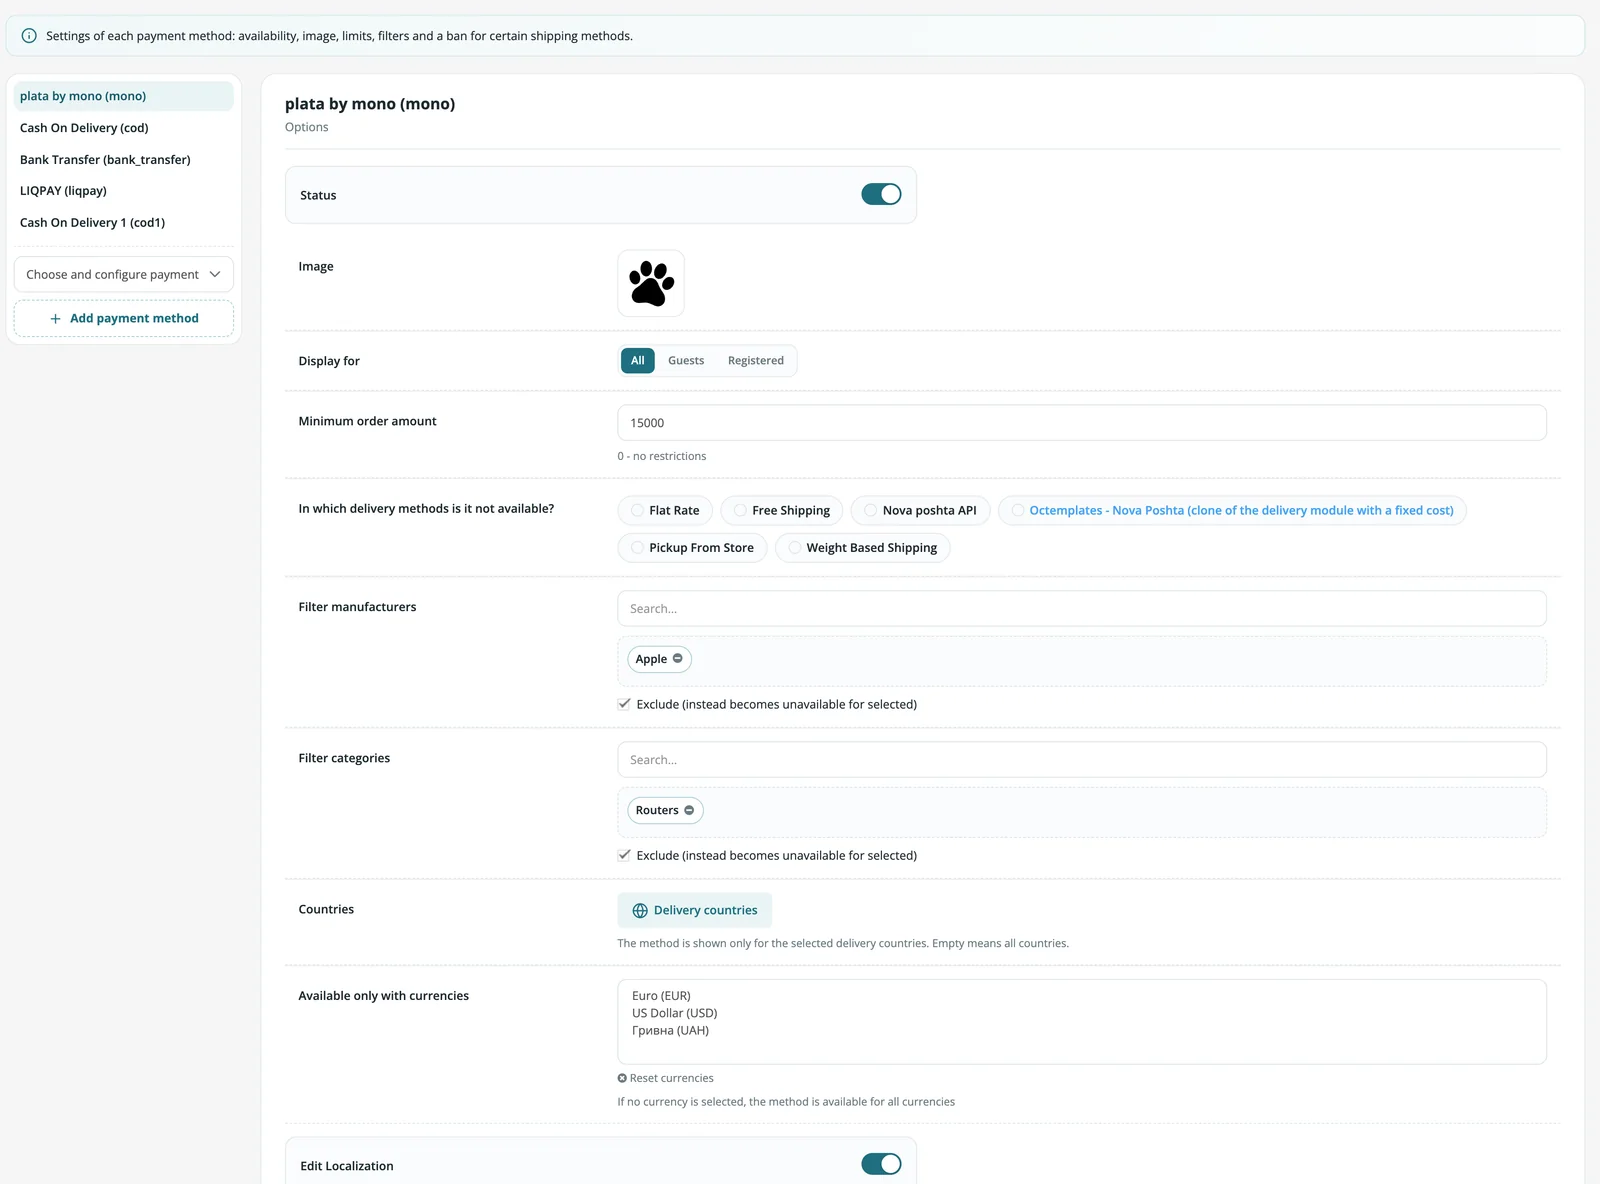The height and width of the screenshot is (1184, 1600).
Task: Select Nova poshta API delivery method
Action: tap(920, 510)
